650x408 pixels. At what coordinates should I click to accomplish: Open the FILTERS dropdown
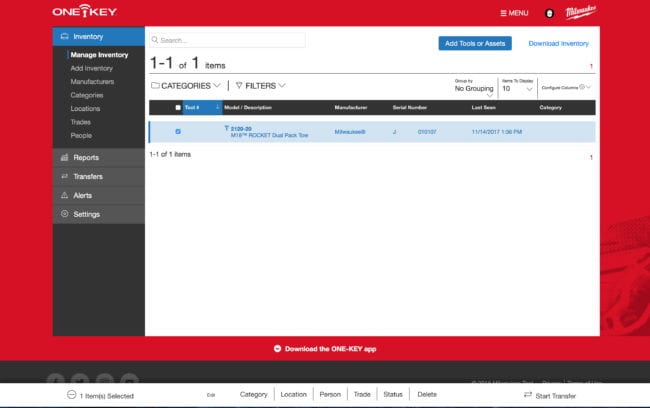[260, 86]
